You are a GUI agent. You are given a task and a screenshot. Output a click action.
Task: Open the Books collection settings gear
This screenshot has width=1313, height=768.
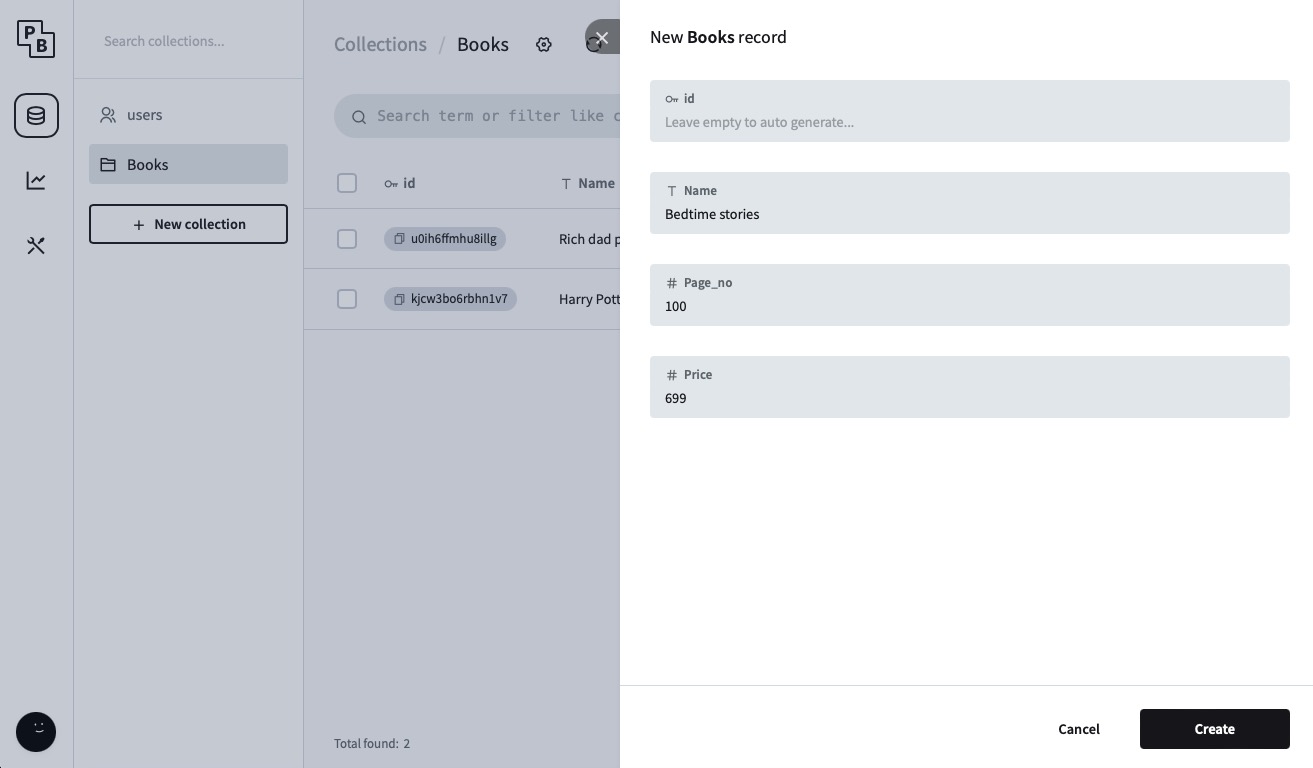click(x=543, y=44)
